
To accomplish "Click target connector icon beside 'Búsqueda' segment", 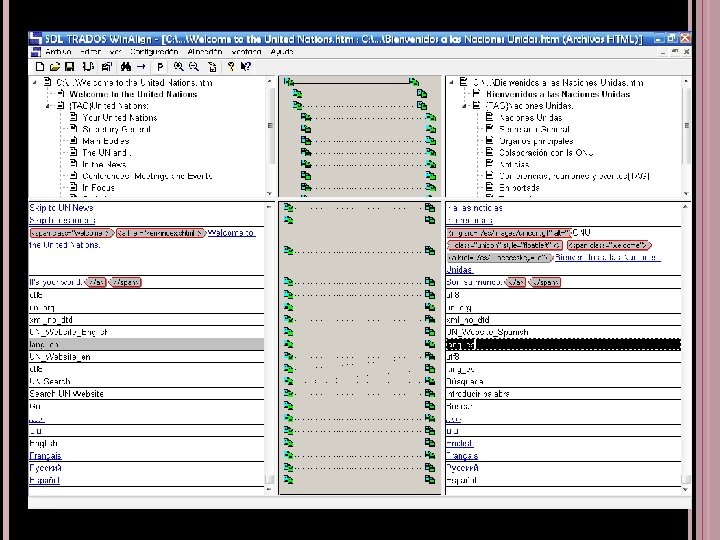I will pyautogui.click(x=430, y=381).
